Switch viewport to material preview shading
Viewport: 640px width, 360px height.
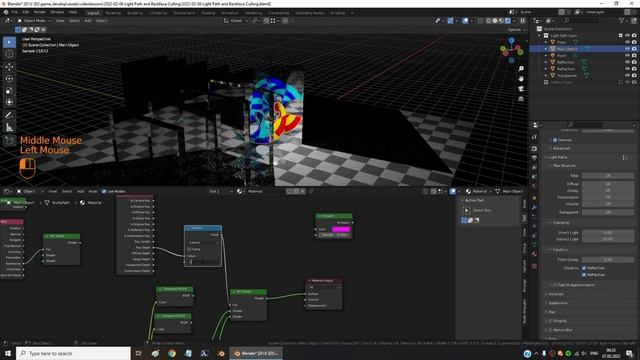tap(501, 20)
